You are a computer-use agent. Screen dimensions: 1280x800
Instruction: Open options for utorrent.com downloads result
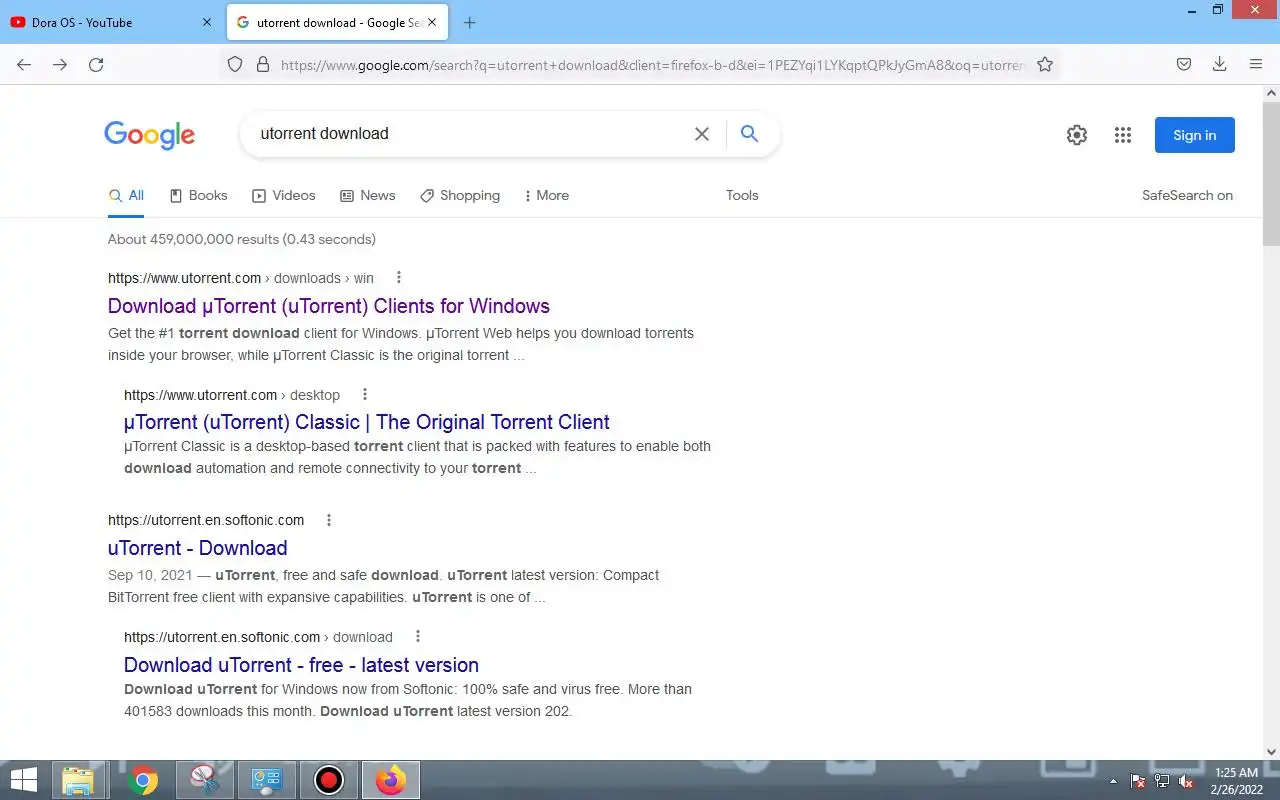[399, 277]
